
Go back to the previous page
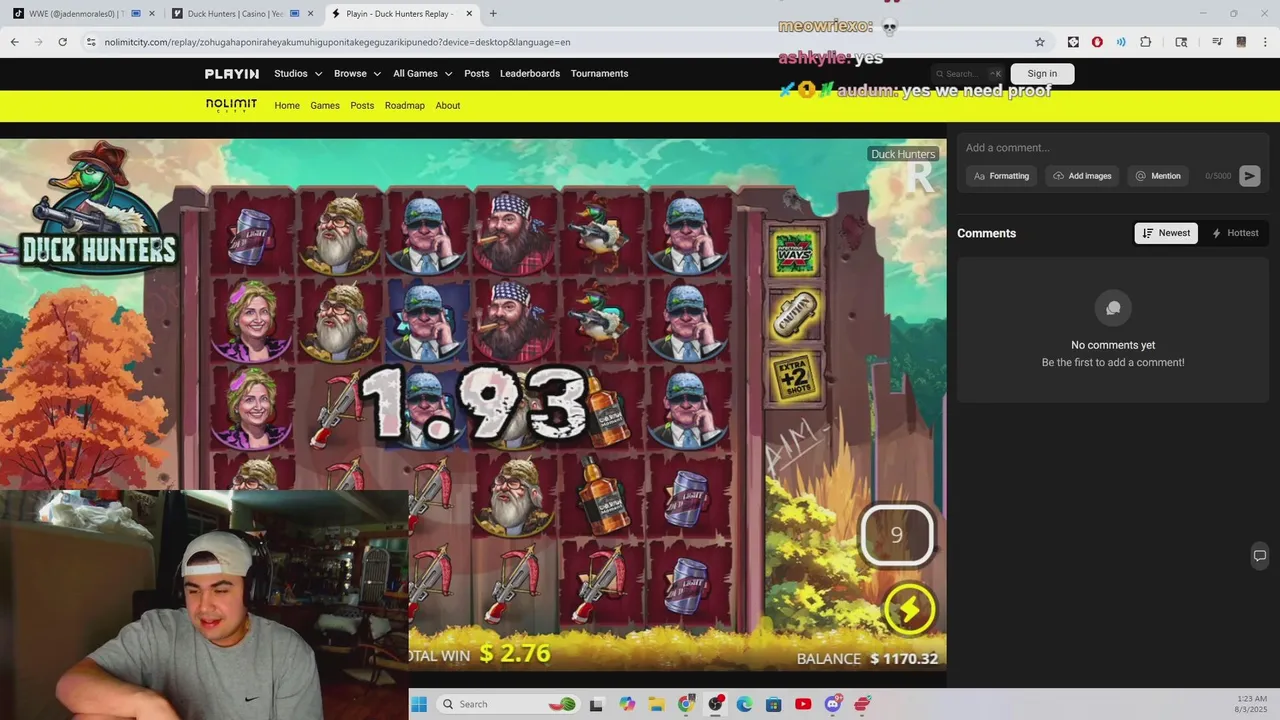click(14, 42)
